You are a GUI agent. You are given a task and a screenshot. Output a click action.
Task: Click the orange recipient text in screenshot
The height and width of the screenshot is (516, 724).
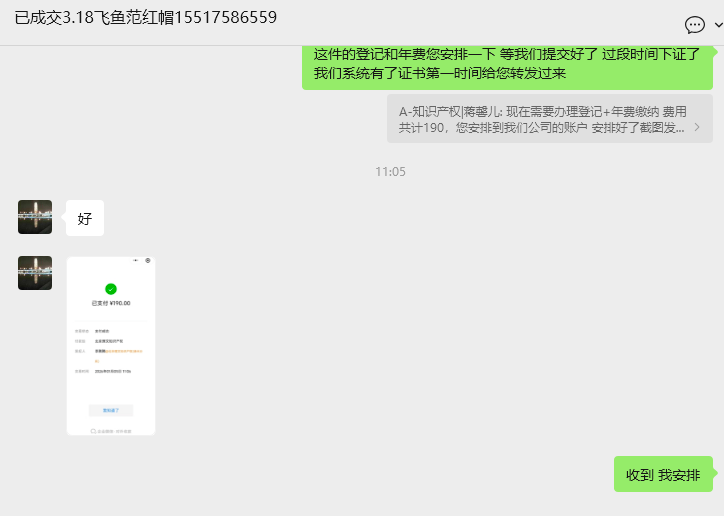click(x=122, y=354)
